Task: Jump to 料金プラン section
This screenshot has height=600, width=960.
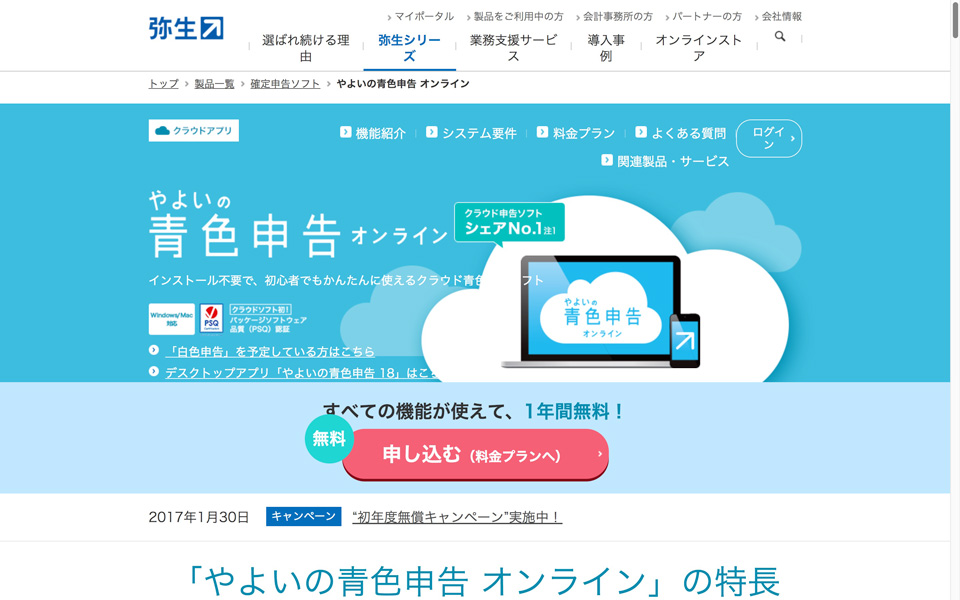Action: coord(583,133)
